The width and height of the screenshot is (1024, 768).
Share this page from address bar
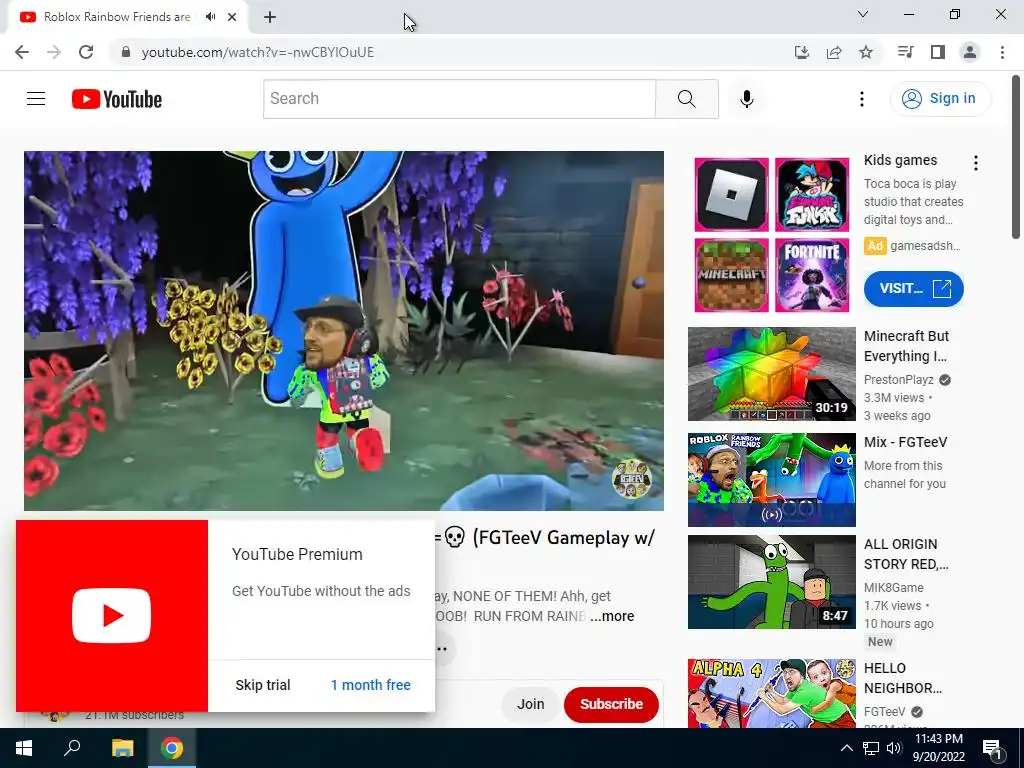coord(833,52)
